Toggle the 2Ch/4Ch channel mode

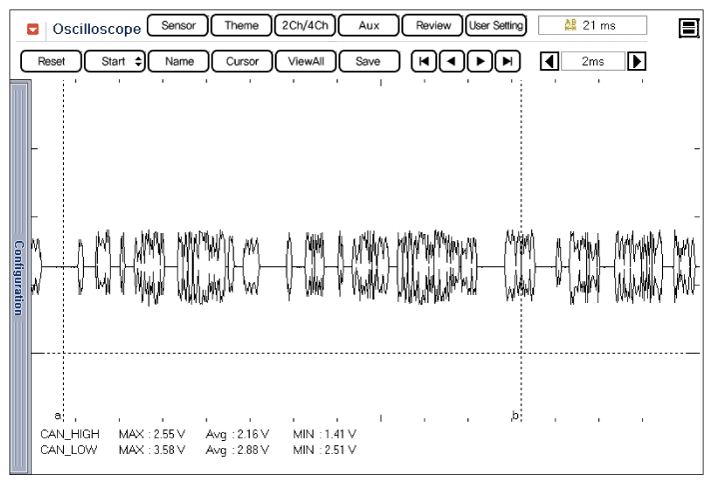click(x=304, y=26)
